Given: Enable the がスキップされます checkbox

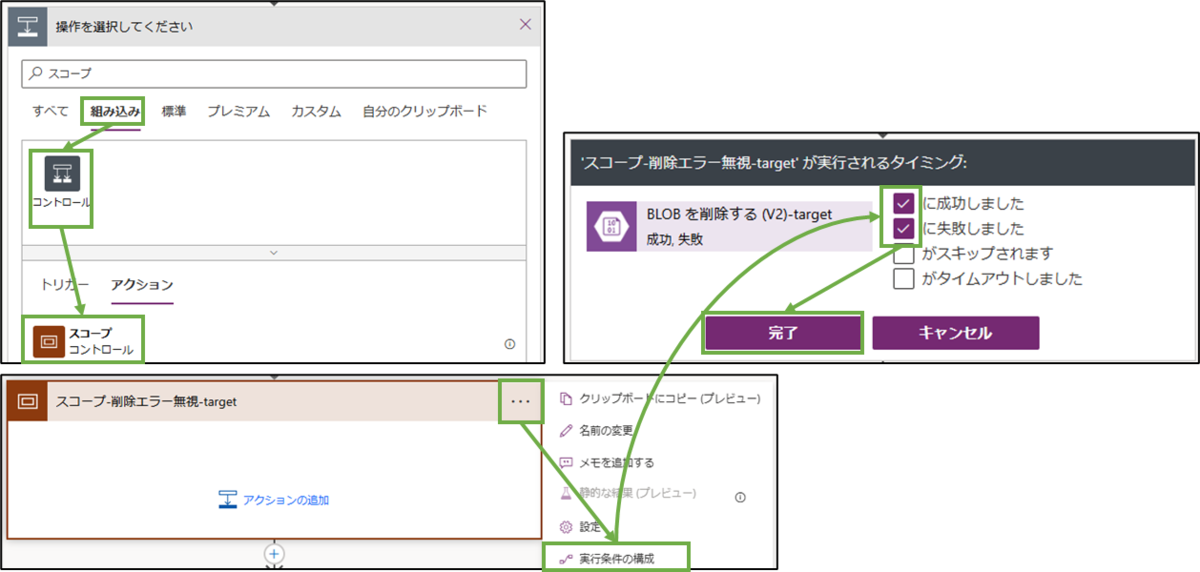Looking at the screenshot, I should 904,253.
